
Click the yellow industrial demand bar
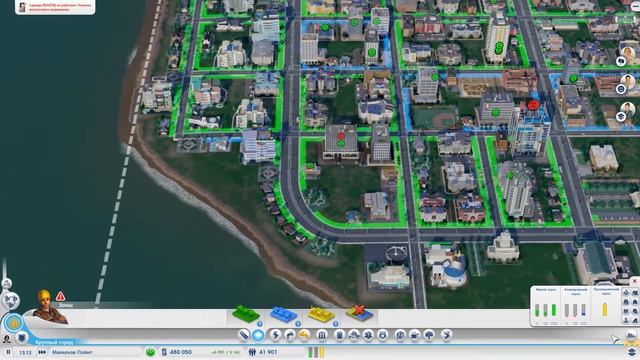[604, 310]
